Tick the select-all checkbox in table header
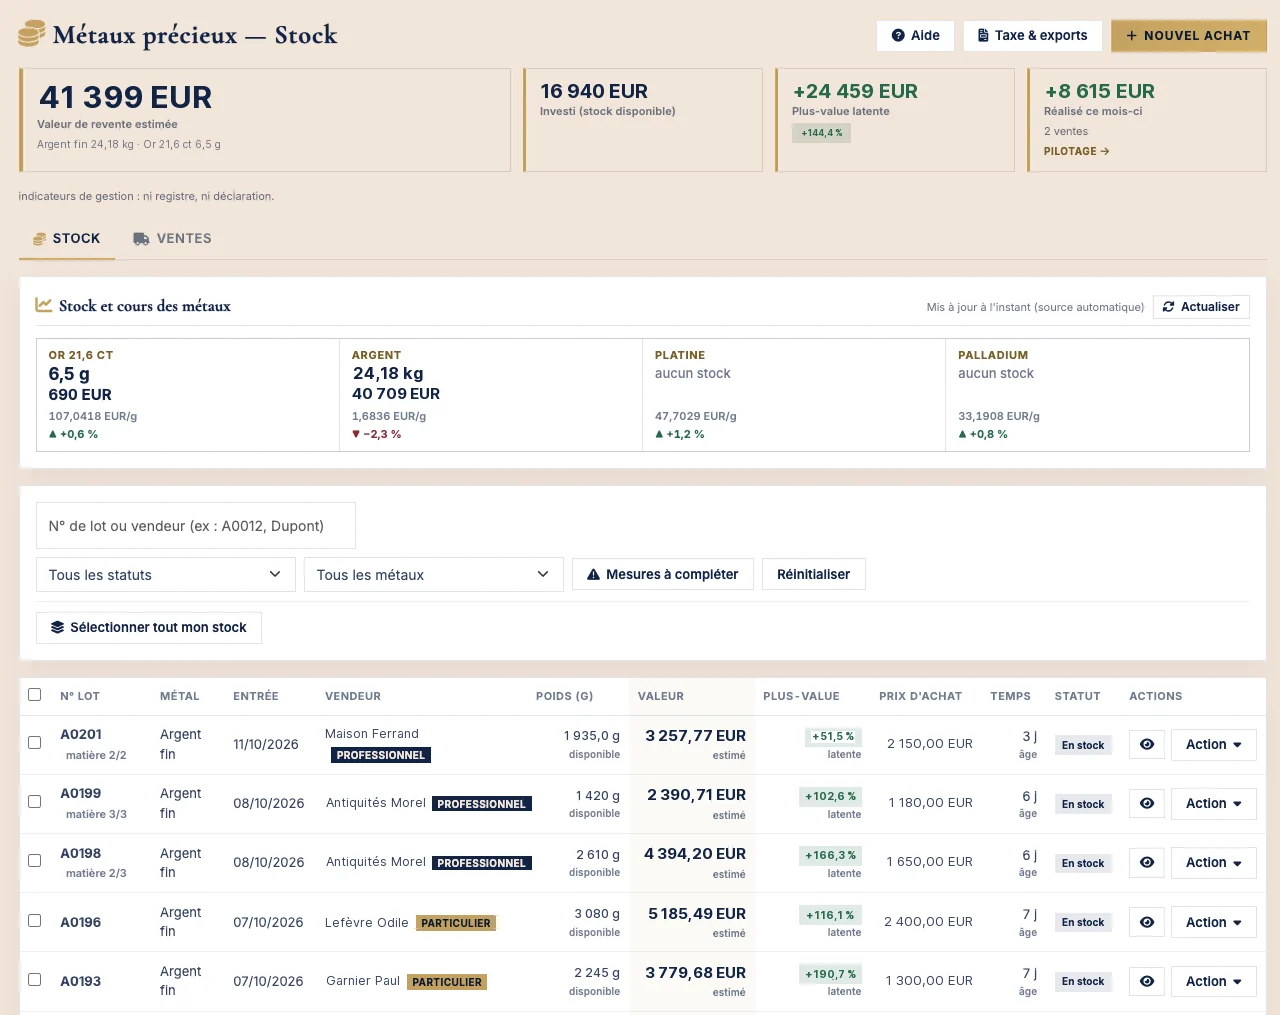The height and width of the screenshot is (1015, 1280). (35, 694)
